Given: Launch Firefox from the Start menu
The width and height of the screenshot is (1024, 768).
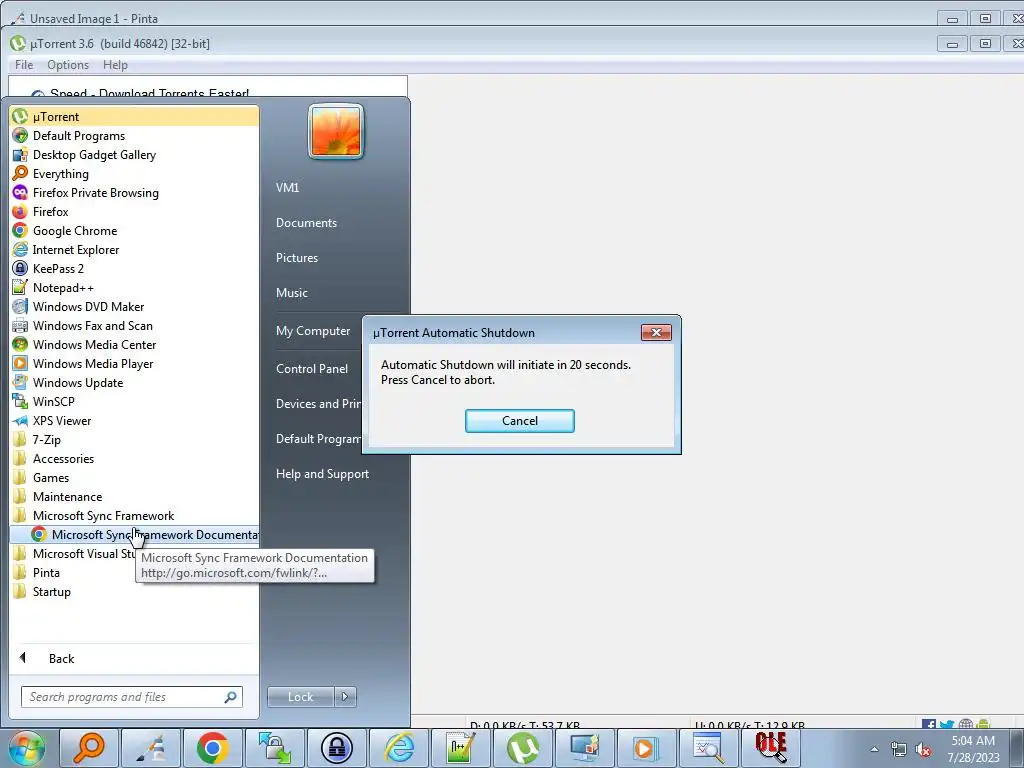Looking at the screenshot, I should (135, 212).
